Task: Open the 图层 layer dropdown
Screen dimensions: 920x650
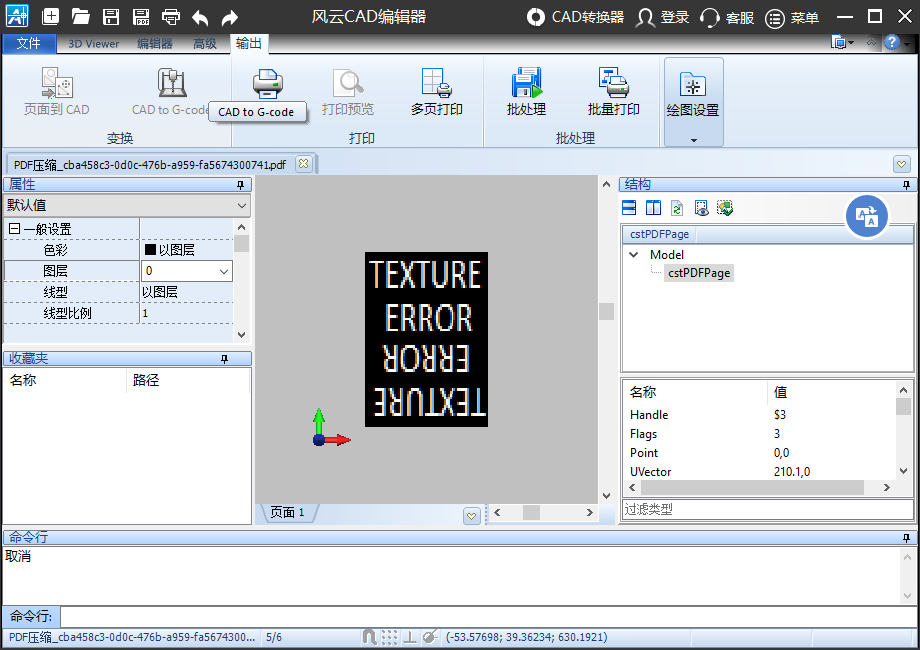Action: [224, 271]
